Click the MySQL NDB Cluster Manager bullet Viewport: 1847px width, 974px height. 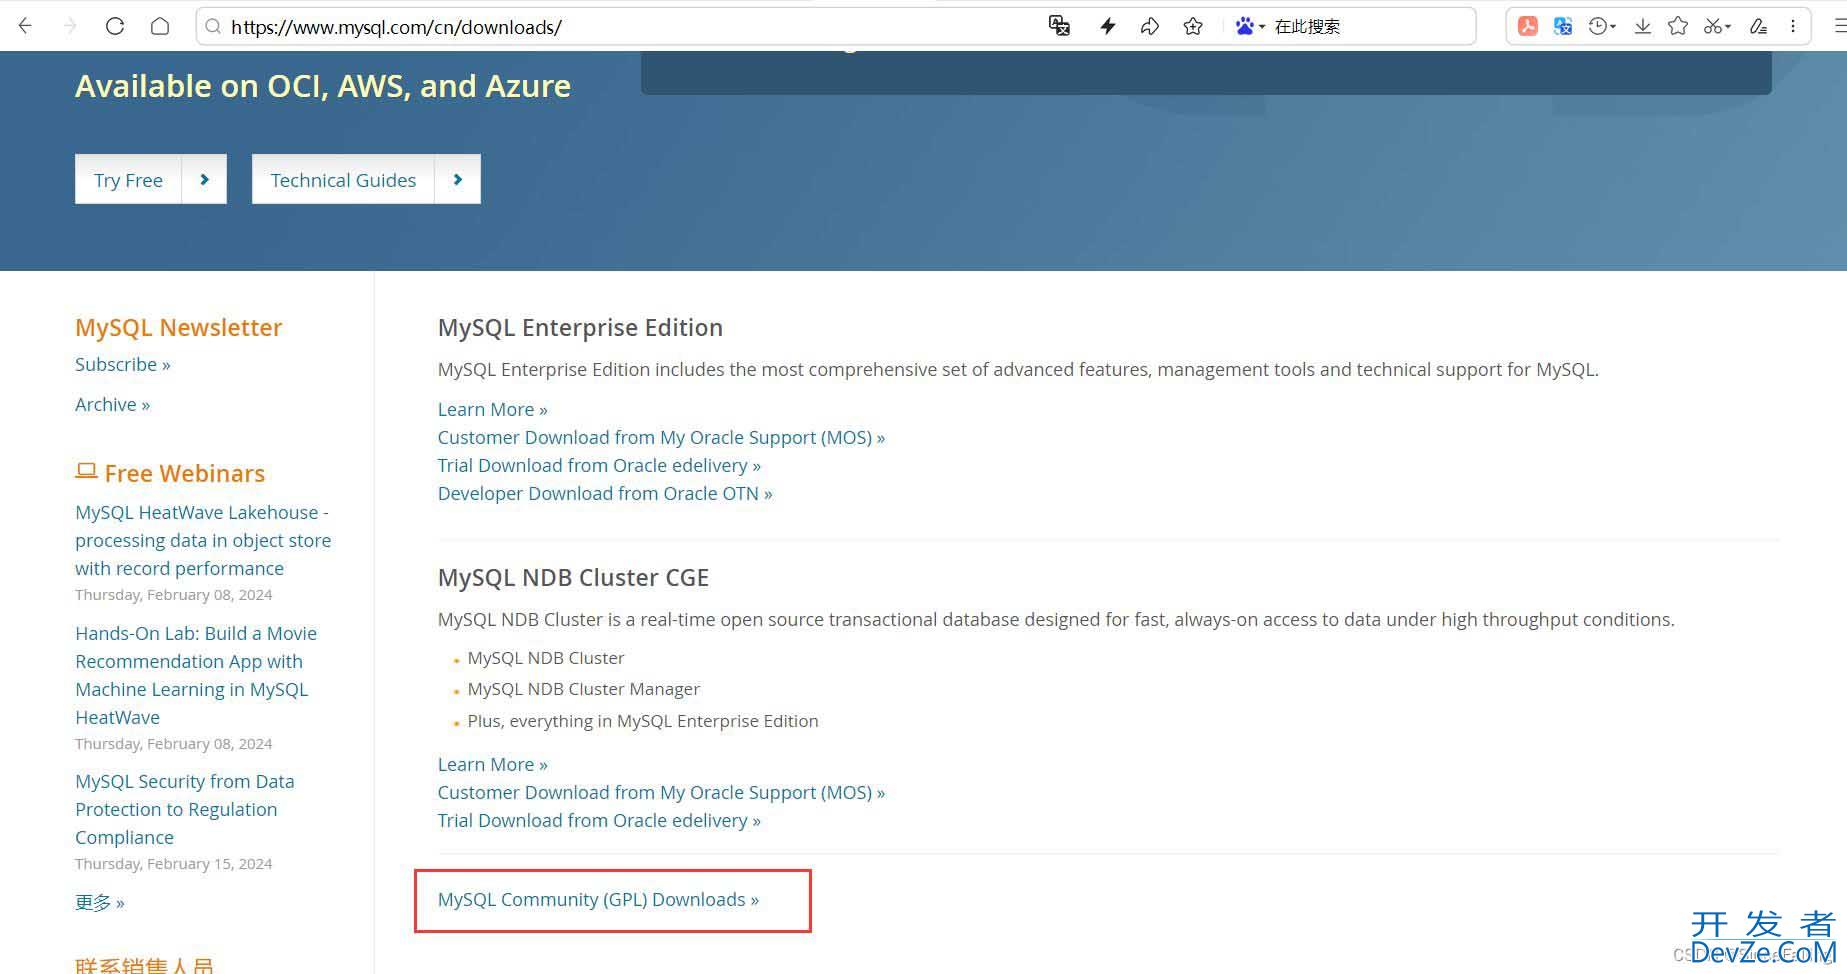583,689
